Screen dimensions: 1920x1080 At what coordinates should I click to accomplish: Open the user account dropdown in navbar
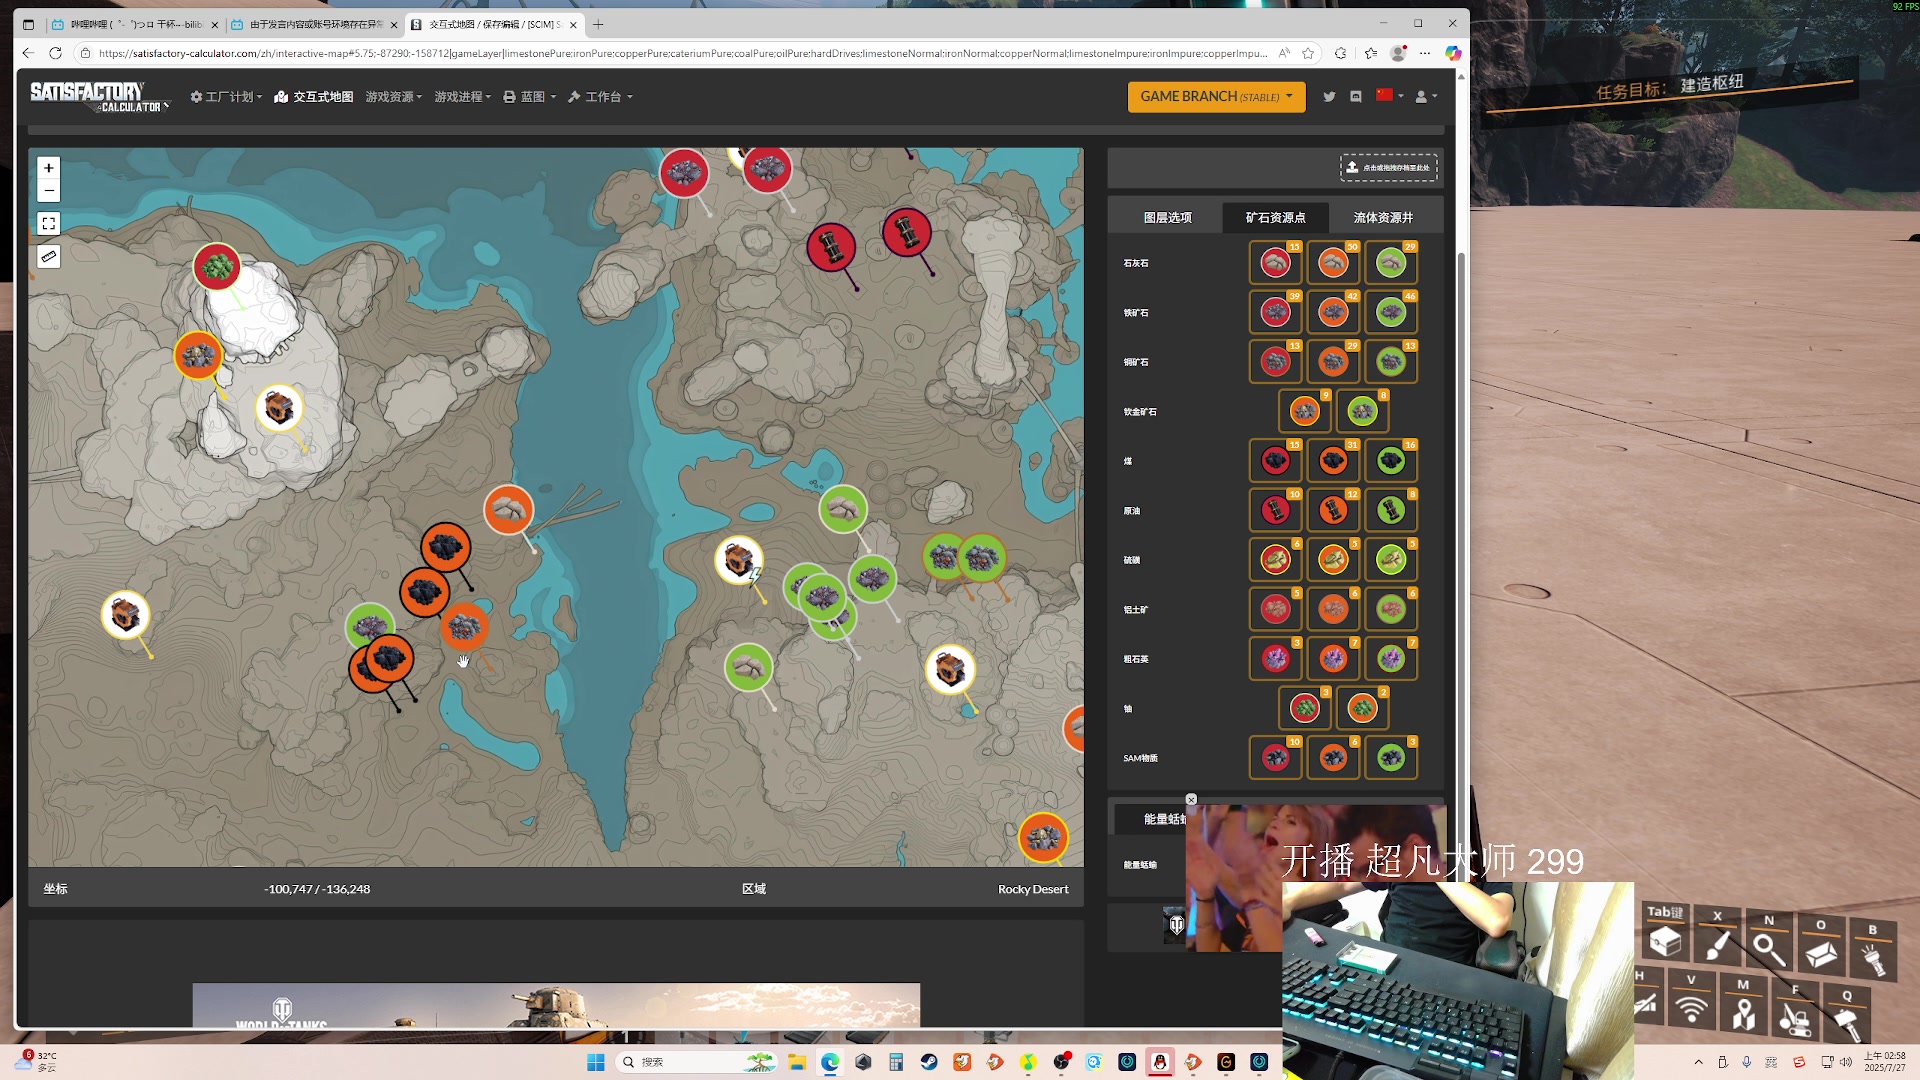(x=1426, y=97)
